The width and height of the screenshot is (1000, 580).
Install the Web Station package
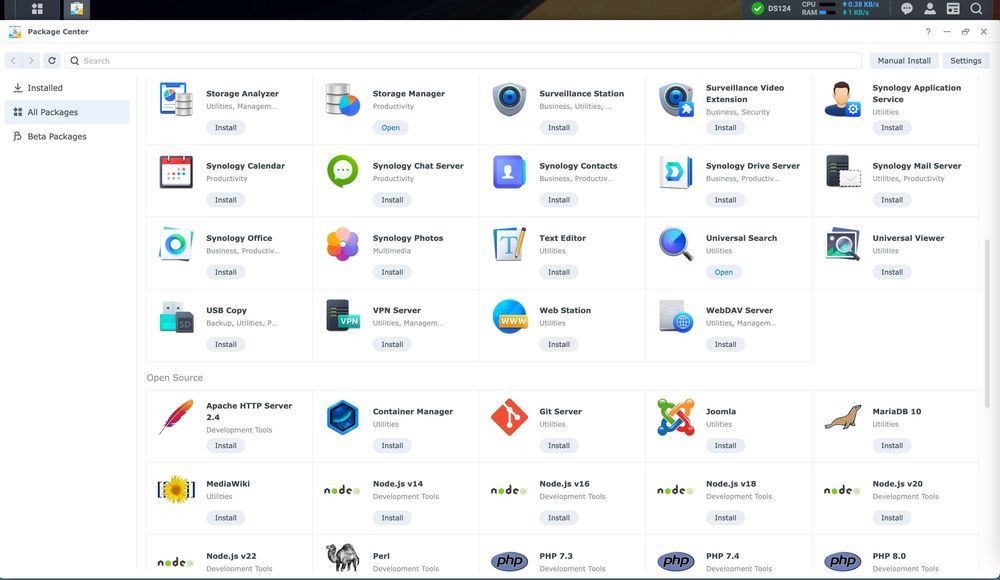(x=559, y=344)
